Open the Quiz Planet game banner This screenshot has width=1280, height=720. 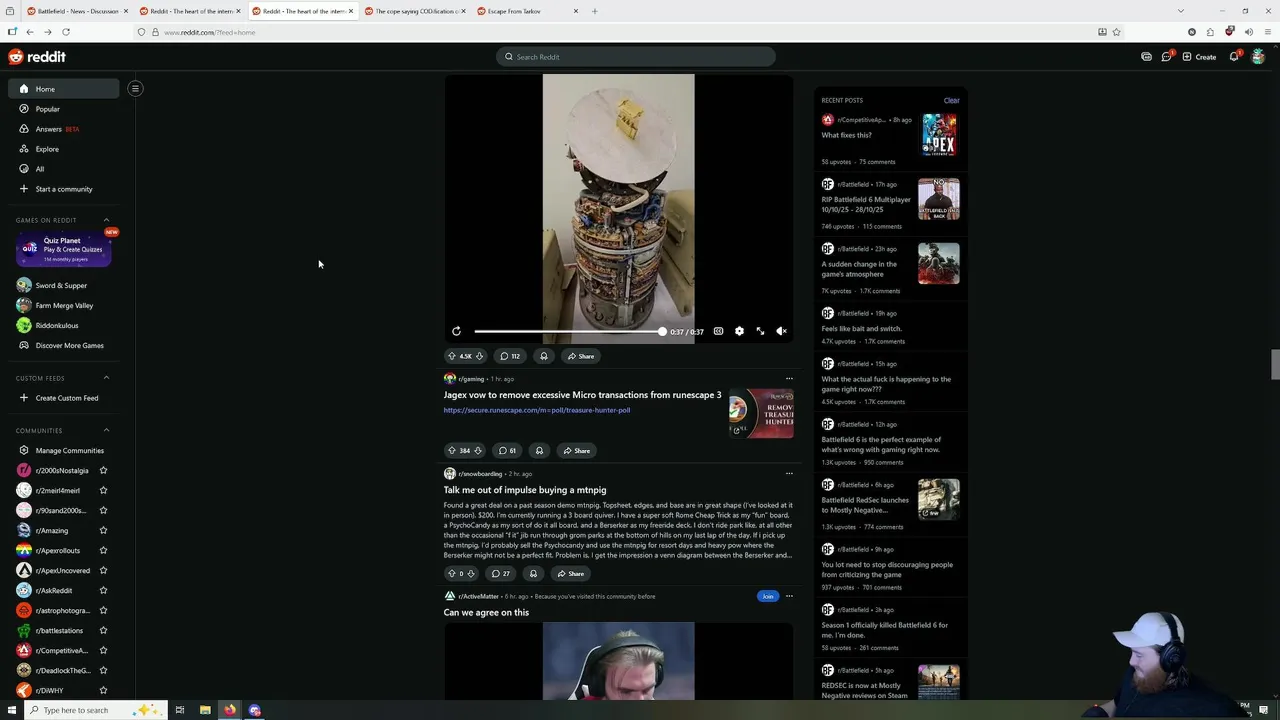tap(63, 250)
